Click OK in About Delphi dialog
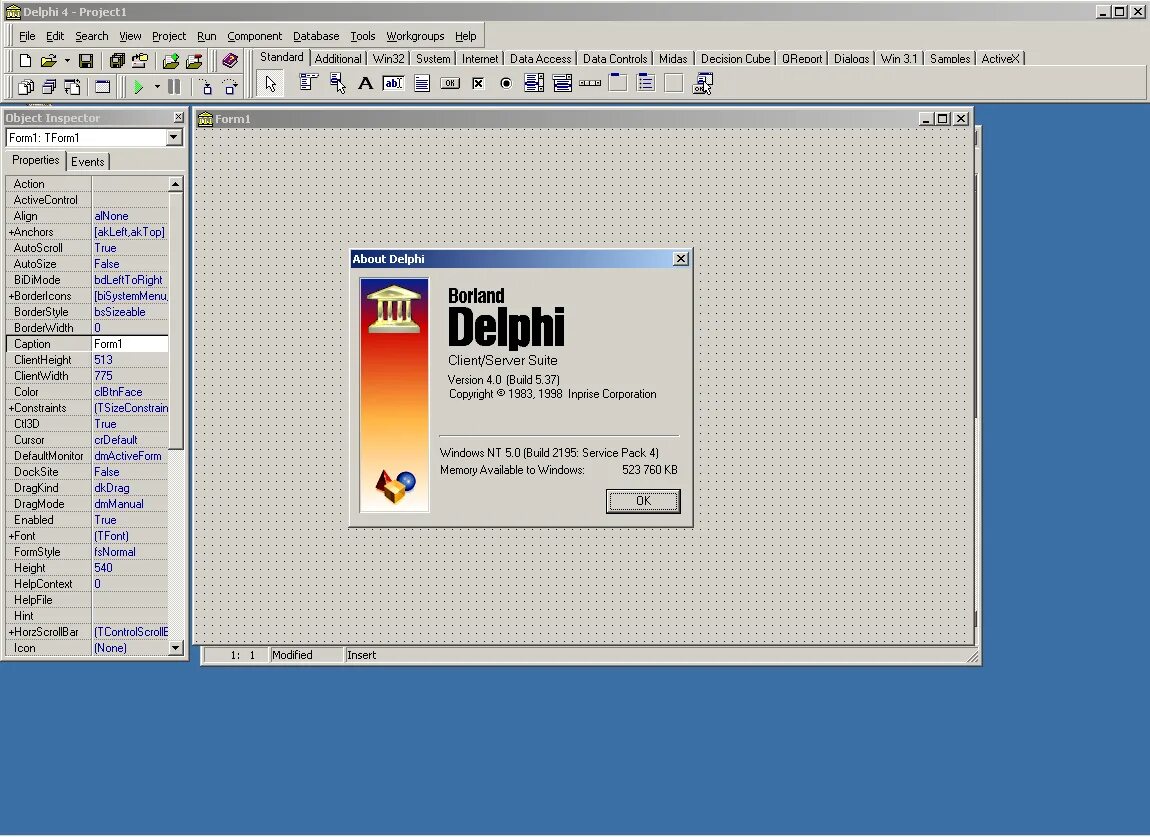 (643, 501)
